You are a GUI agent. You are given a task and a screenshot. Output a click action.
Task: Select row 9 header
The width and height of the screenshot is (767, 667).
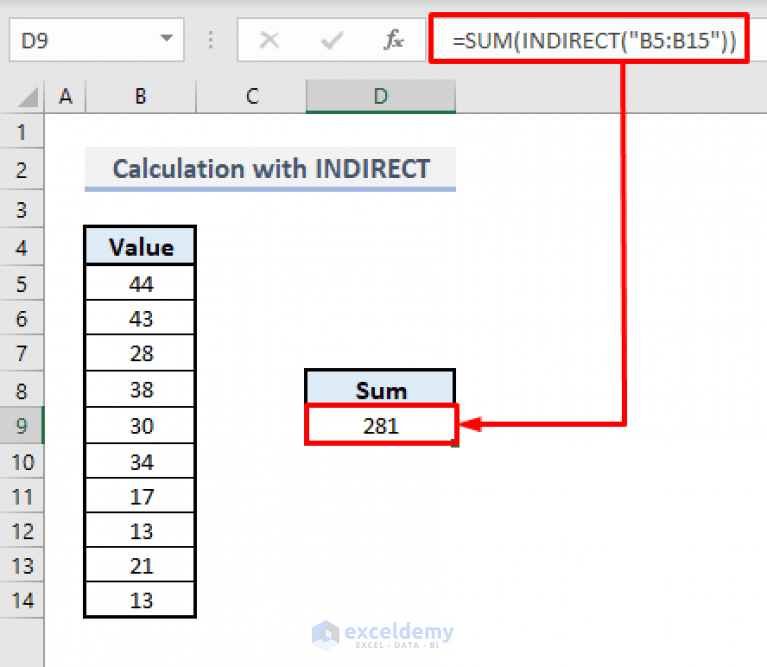(x=22, y=425)
